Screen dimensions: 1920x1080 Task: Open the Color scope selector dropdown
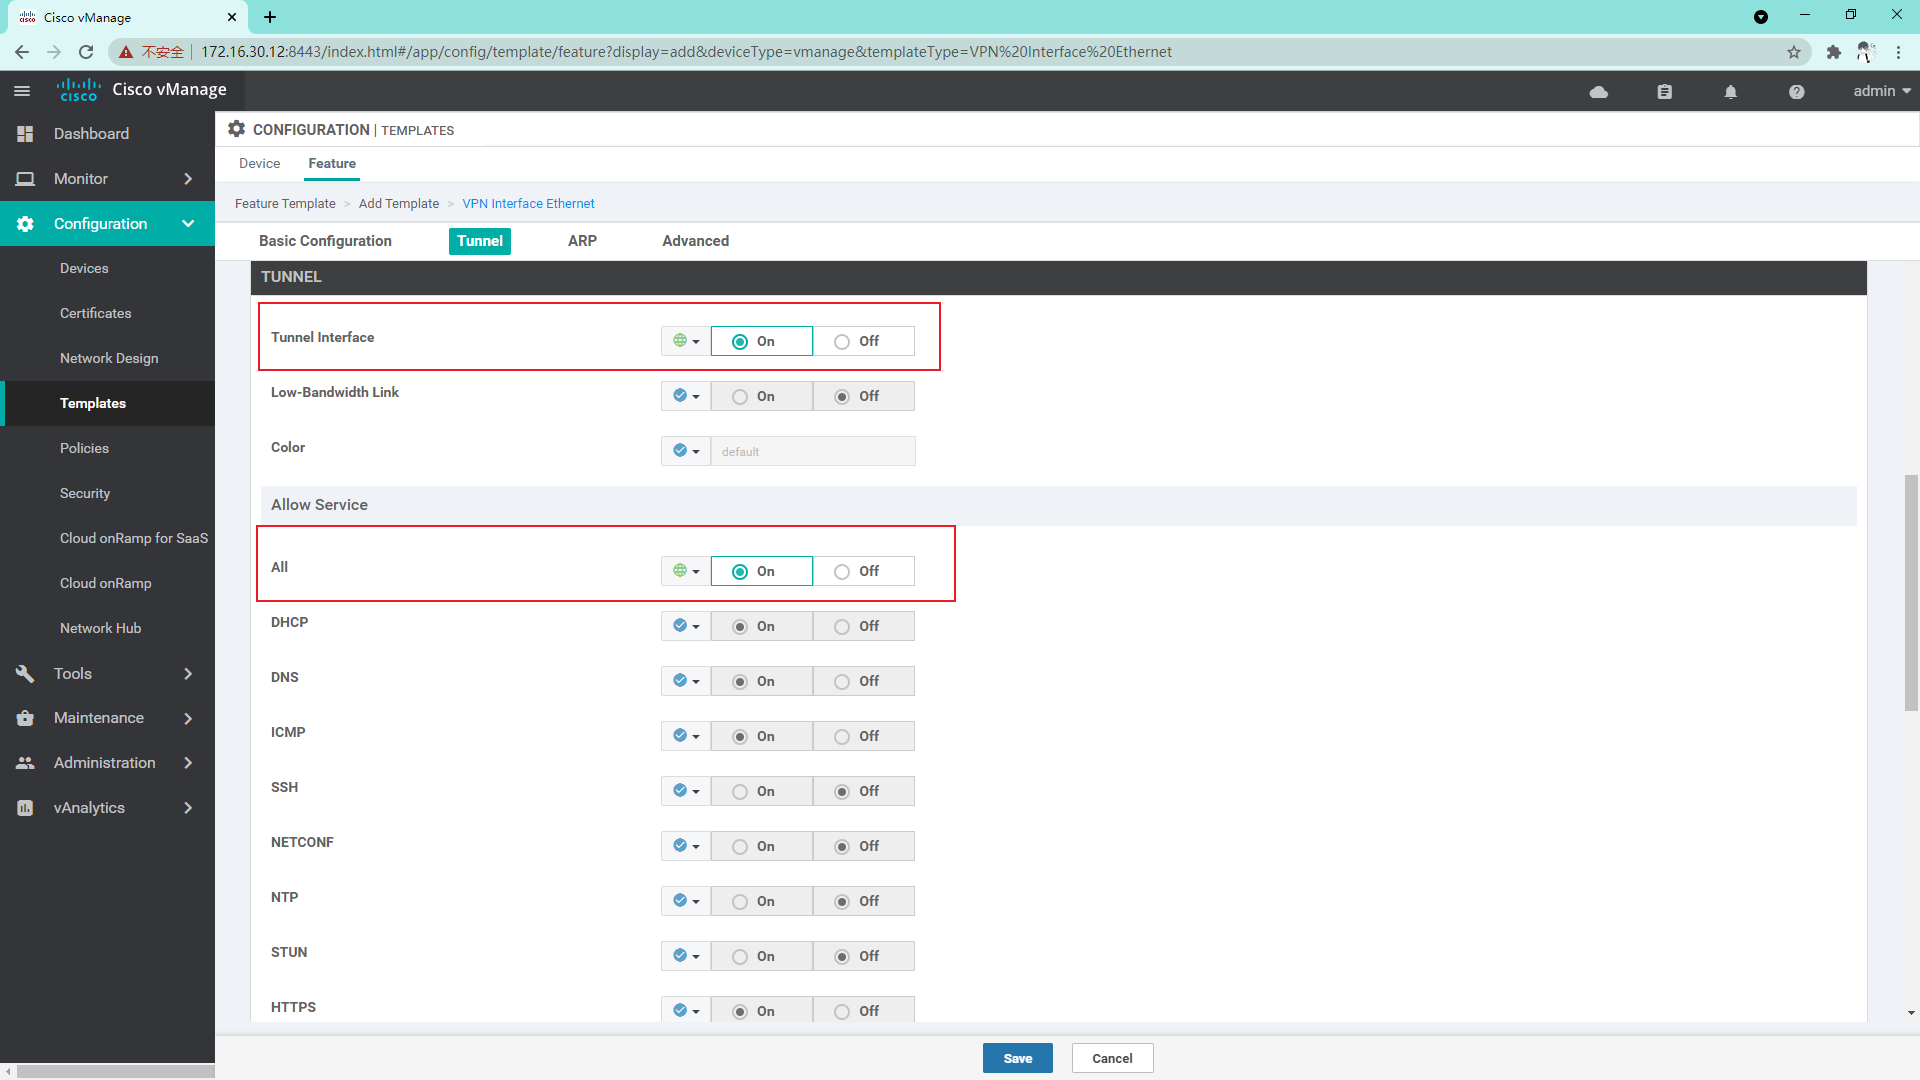[x=685, y=450]
